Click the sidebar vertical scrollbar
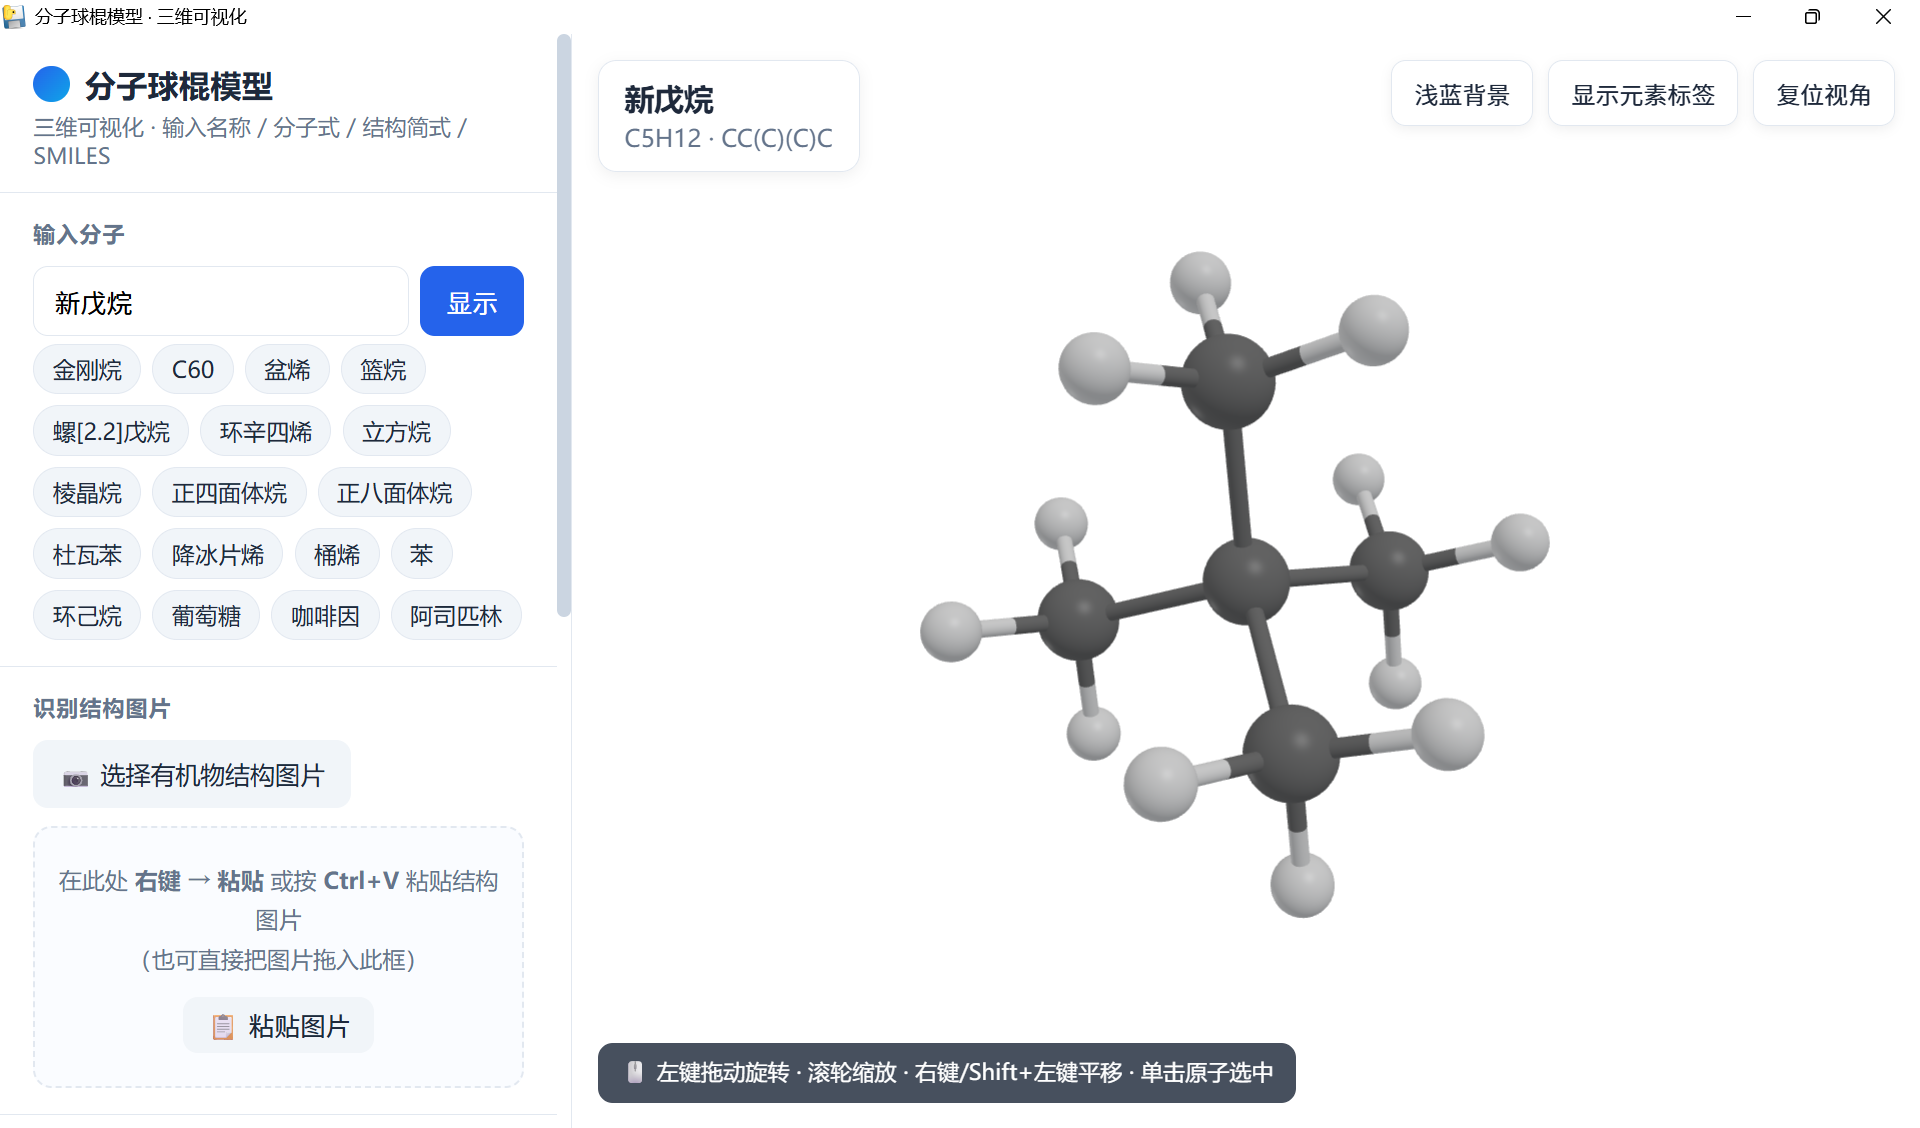This screenshot has width=1920, height=1128. (564, 326)
